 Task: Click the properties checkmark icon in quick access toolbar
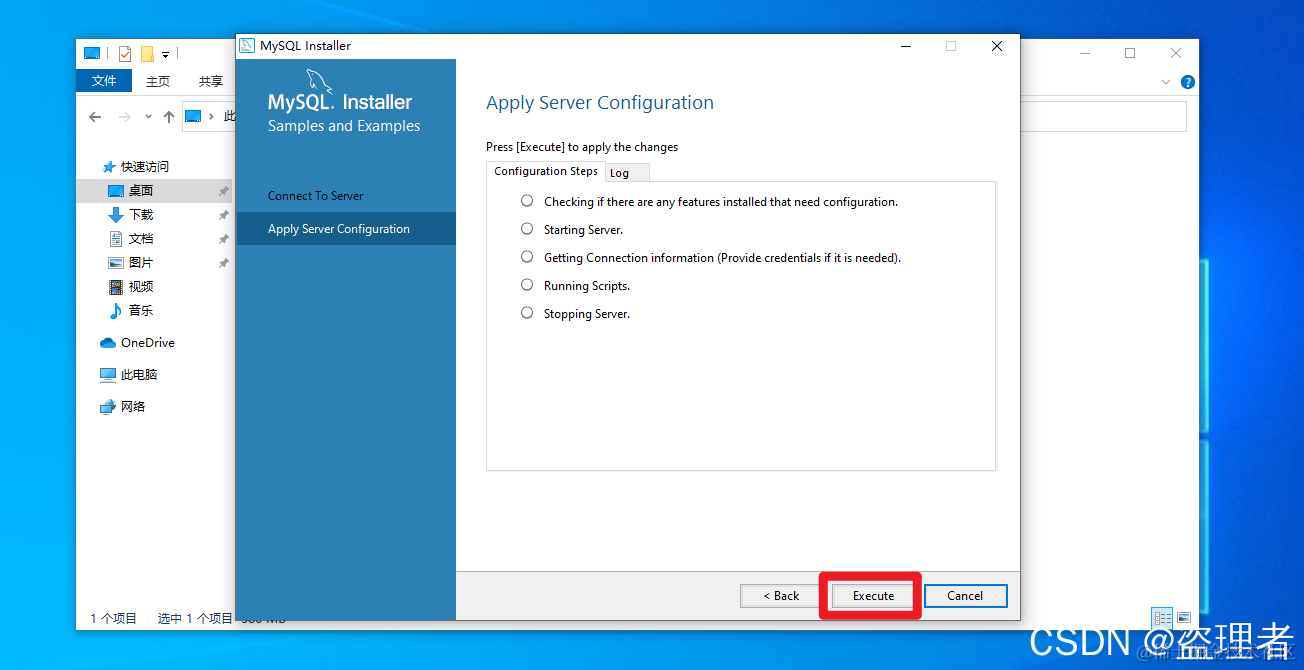click(125, 54)
